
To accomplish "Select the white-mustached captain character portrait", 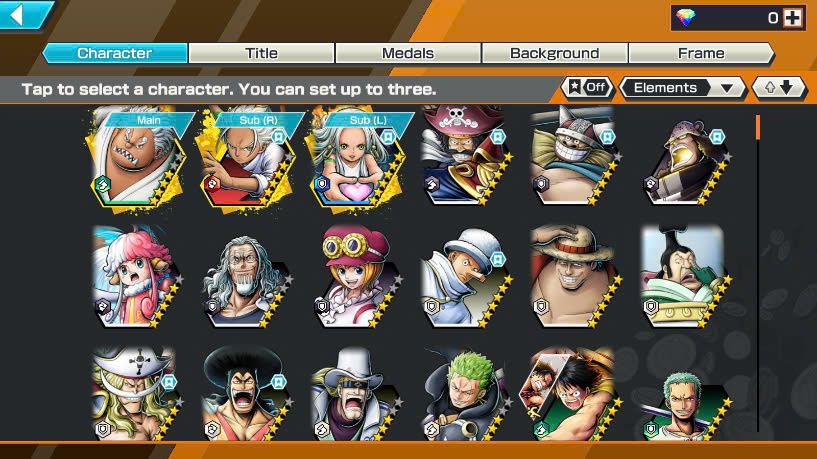I will click(x=137, y=395).
